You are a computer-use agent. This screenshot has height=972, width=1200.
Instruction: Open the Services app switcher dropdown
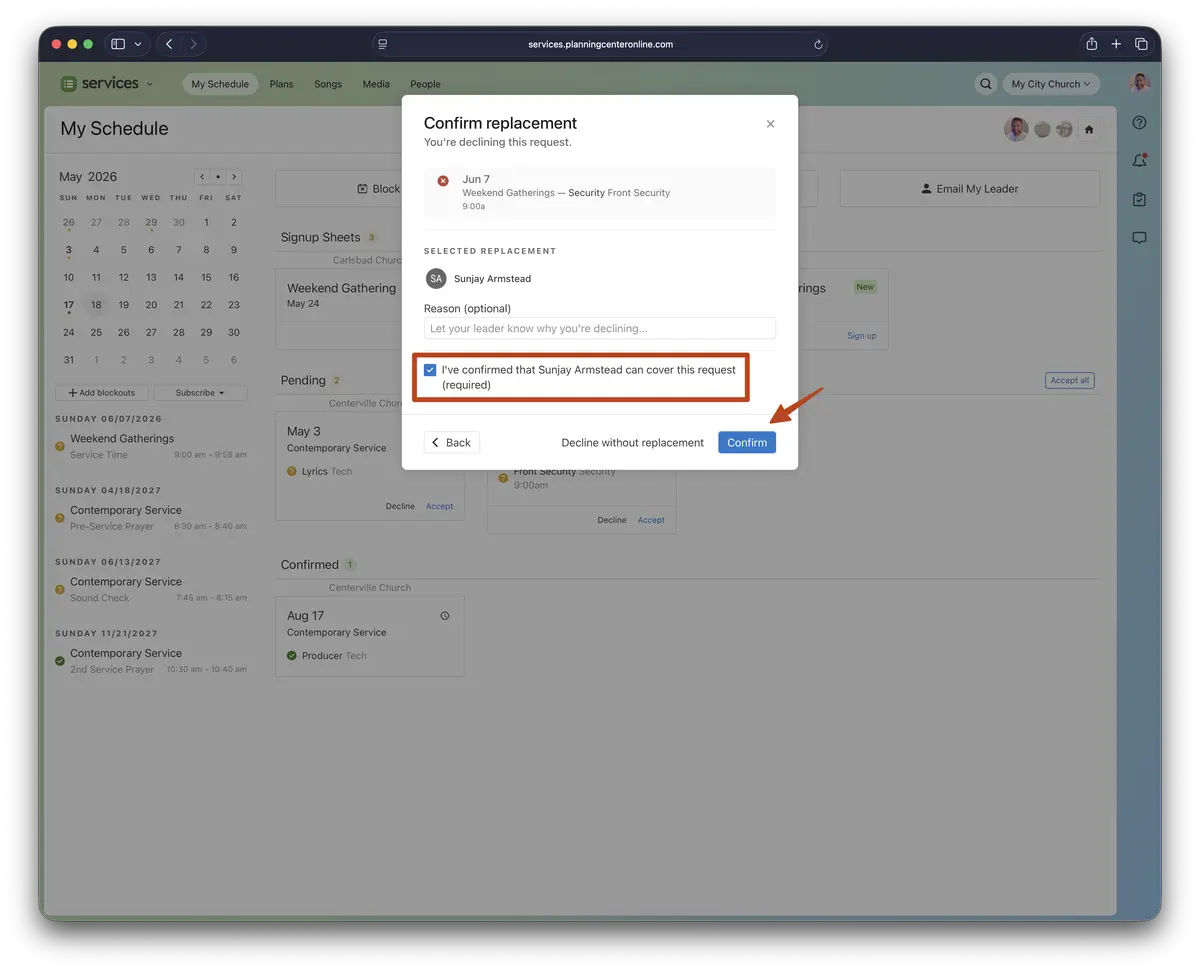click(x=107, y=84)
